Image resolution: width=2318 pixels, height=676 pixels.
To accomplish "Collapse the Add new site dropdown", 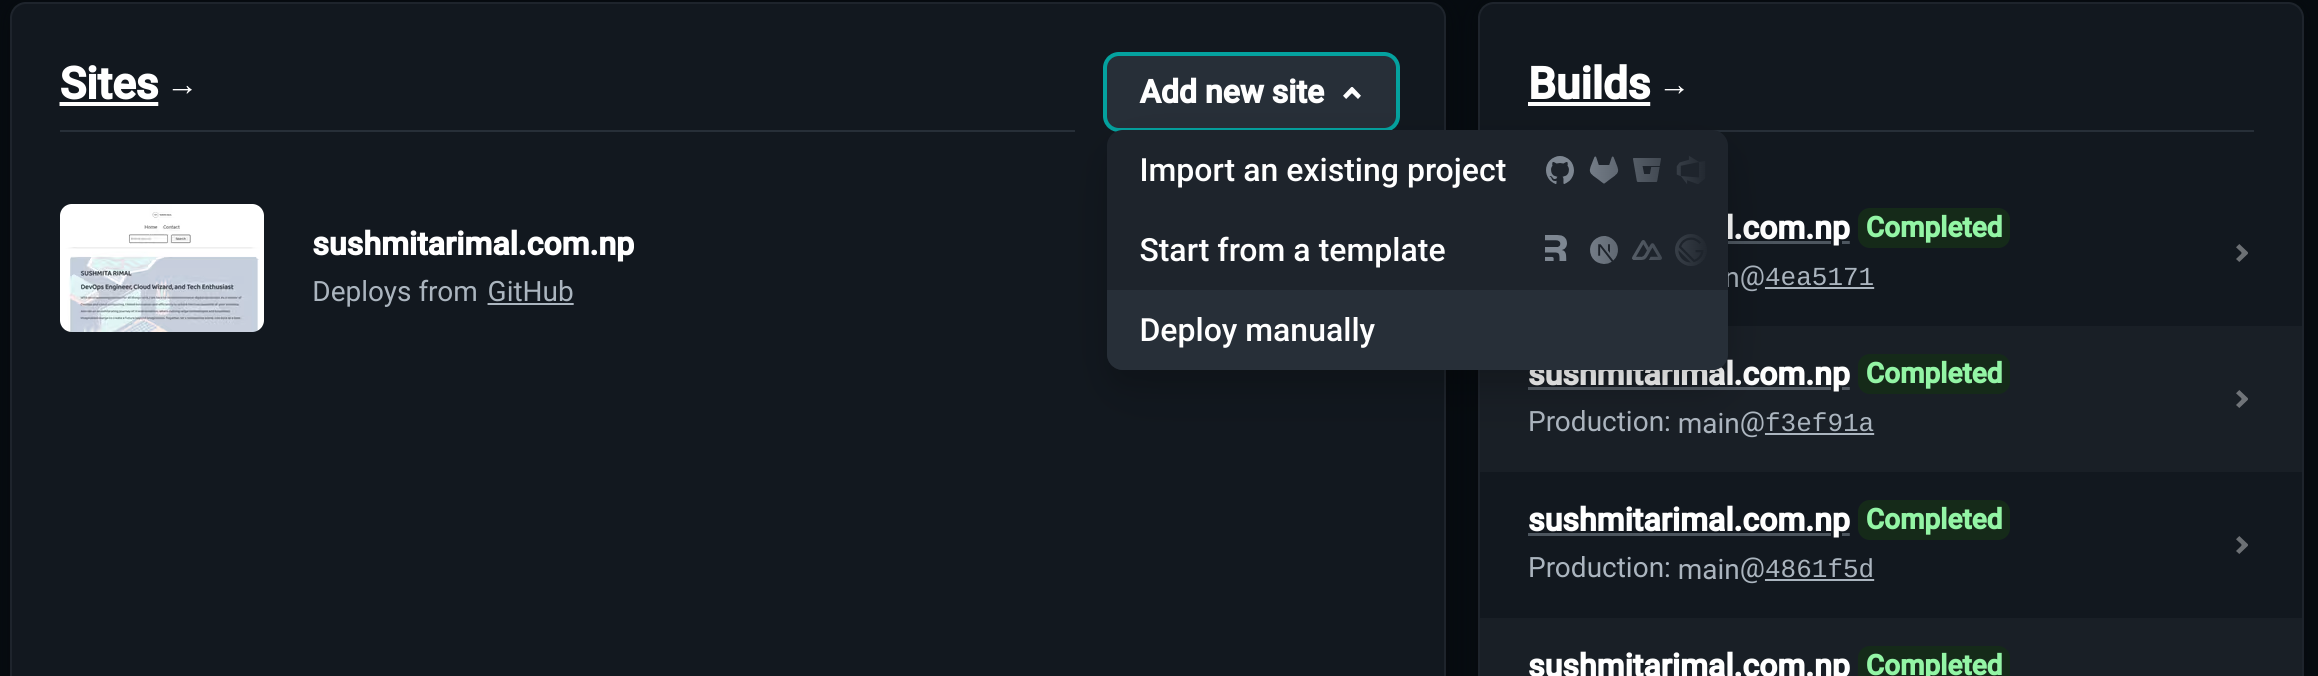I will click(1251, 92).
